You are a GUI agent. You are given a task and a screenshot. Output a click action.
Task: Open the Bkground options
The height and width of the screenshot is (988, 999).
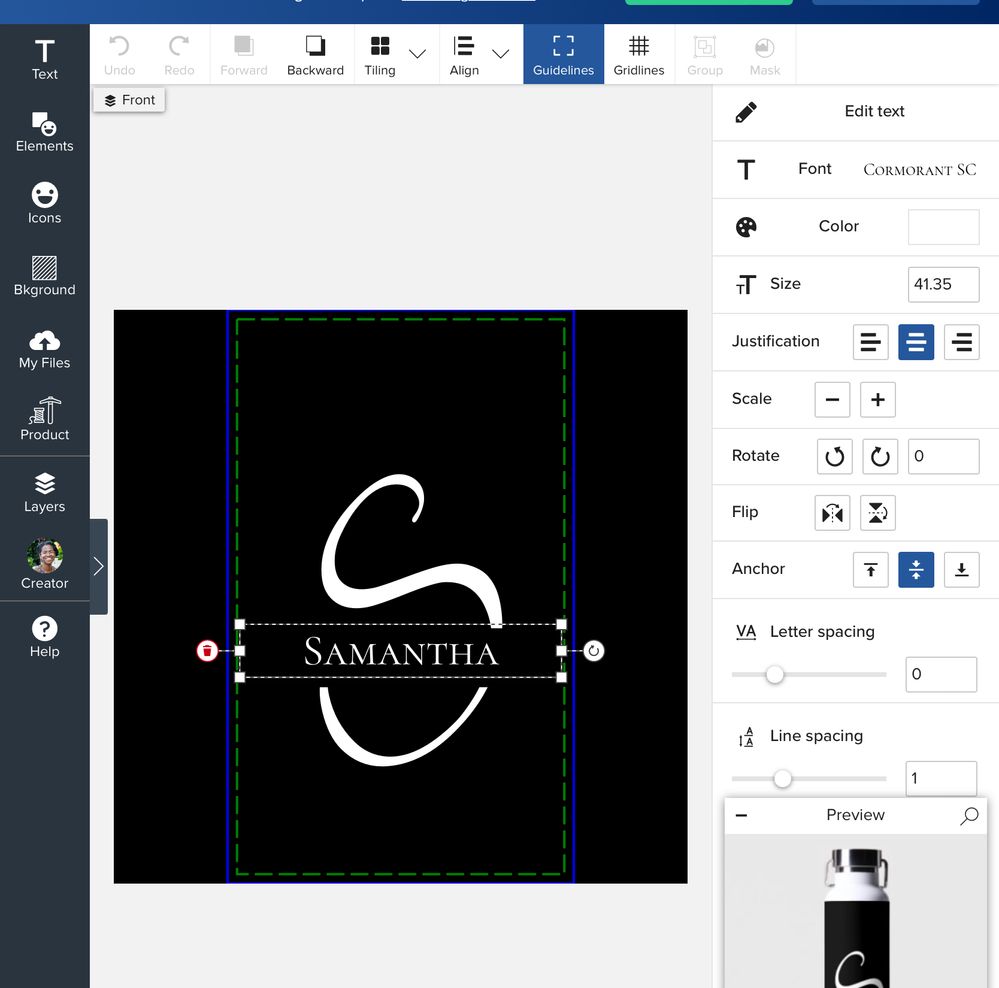point(44,276)
